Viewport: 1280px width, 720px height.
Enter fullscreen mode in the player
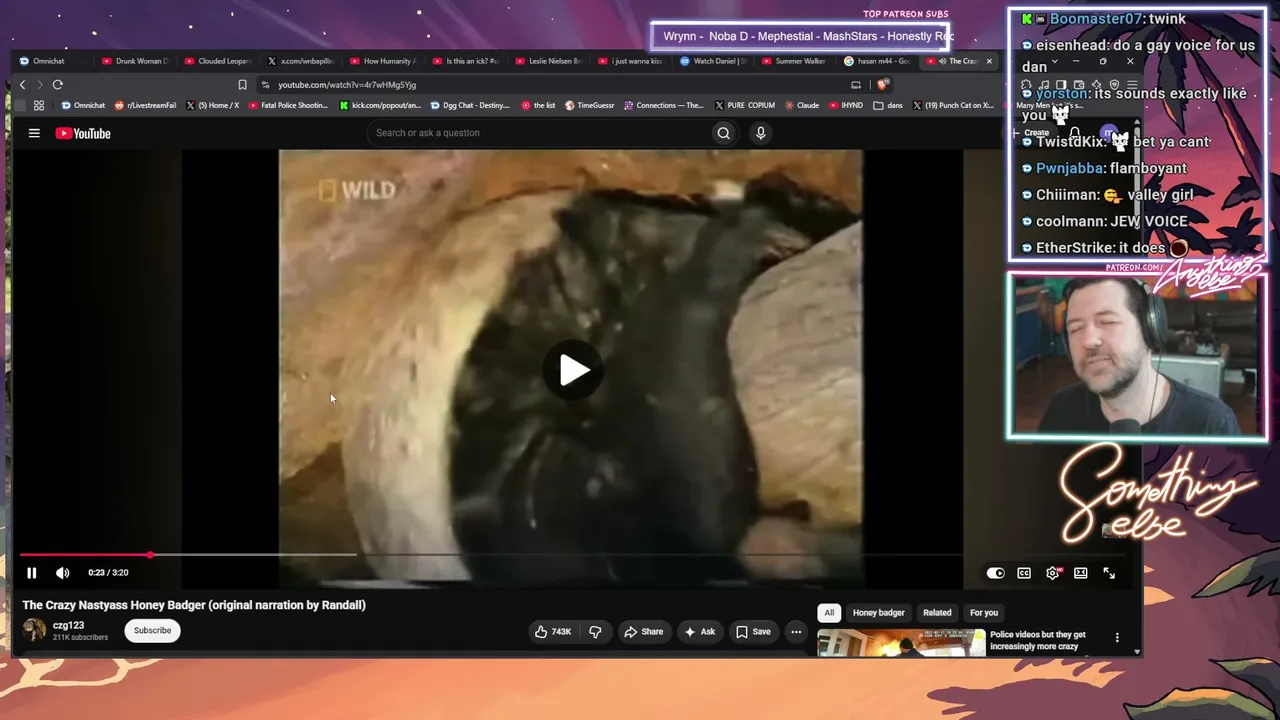(1109, 573)
